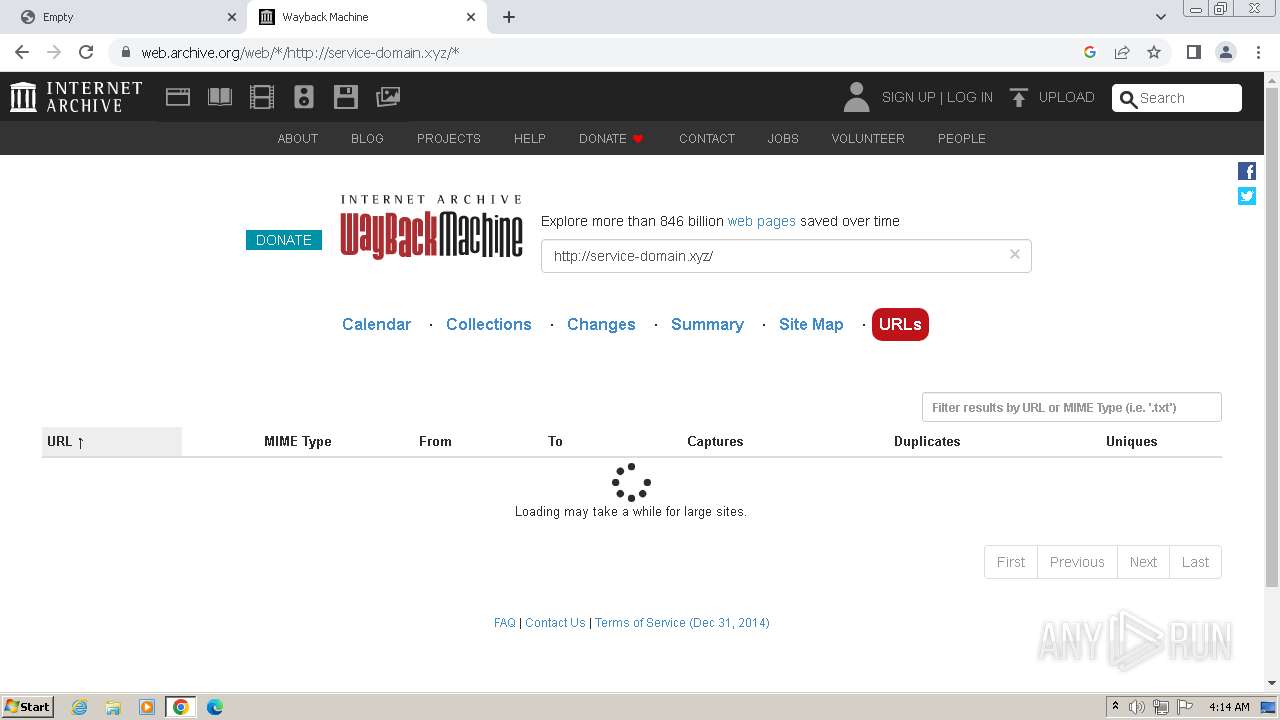This screenshot has width=1280, height=720.
Task: Click the UPLOAD link text
Action: pyautogui.click(x=1067, y=97)
